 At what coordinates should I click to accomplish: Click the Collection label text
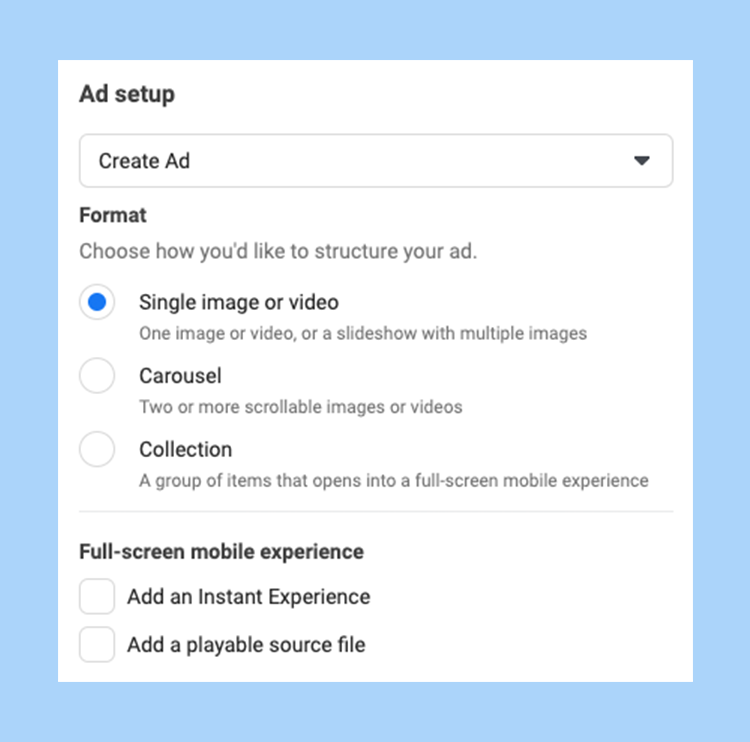(186, 450)
